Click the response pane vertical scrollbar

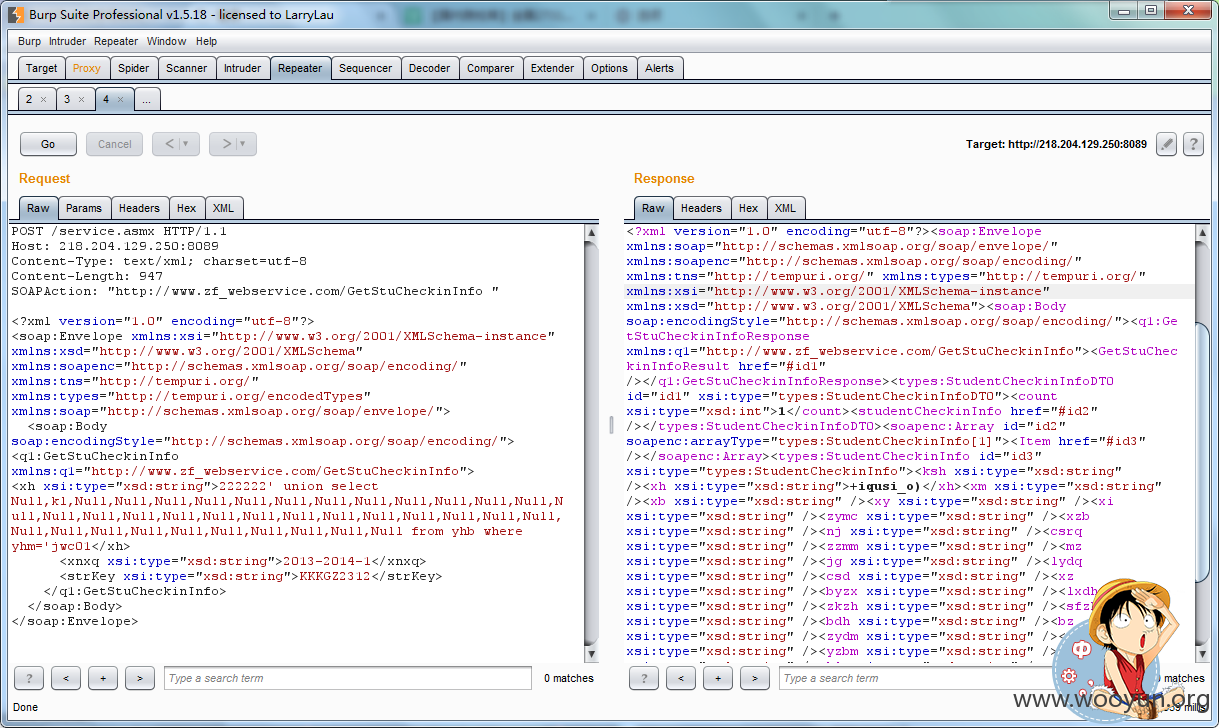coord(1203,442)
